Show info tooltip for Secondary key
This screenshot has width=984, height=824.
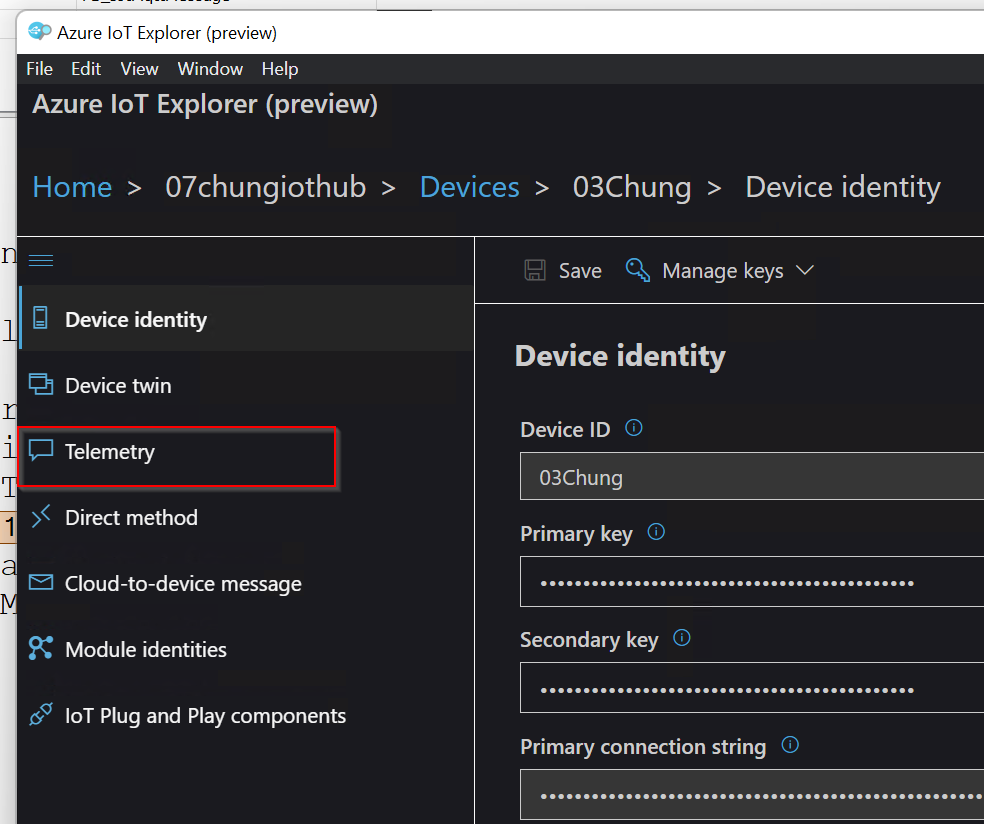682,638
